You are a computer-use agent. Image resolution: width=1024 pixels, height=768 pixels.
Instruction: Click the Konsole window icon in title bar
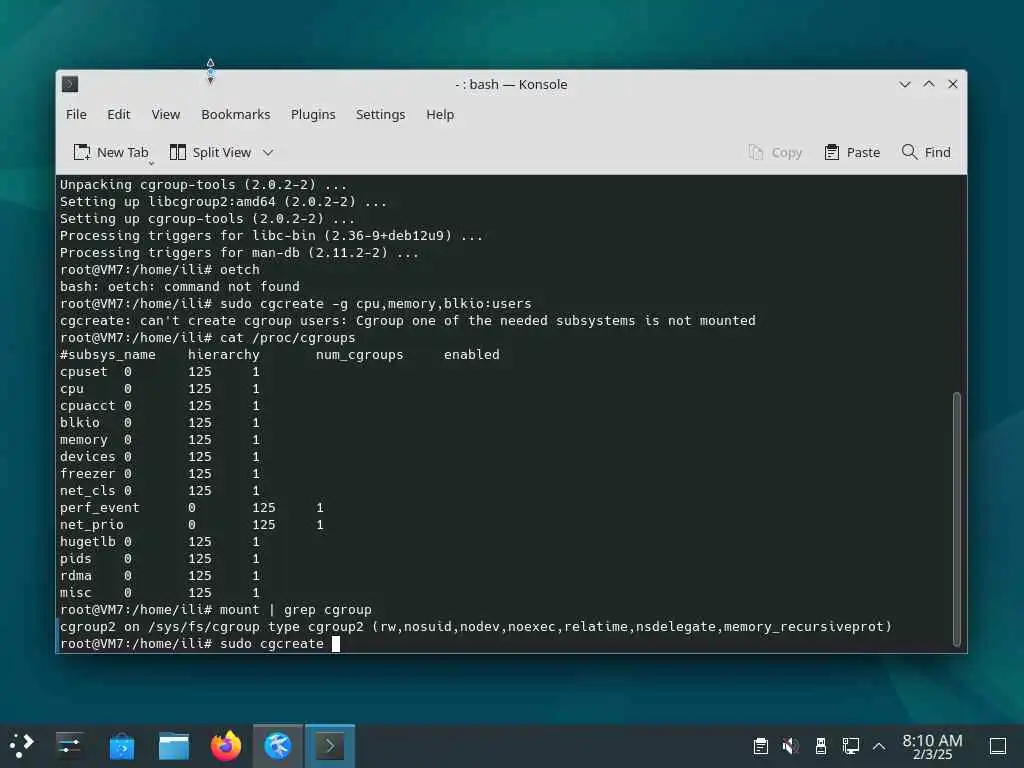(70, 84)
